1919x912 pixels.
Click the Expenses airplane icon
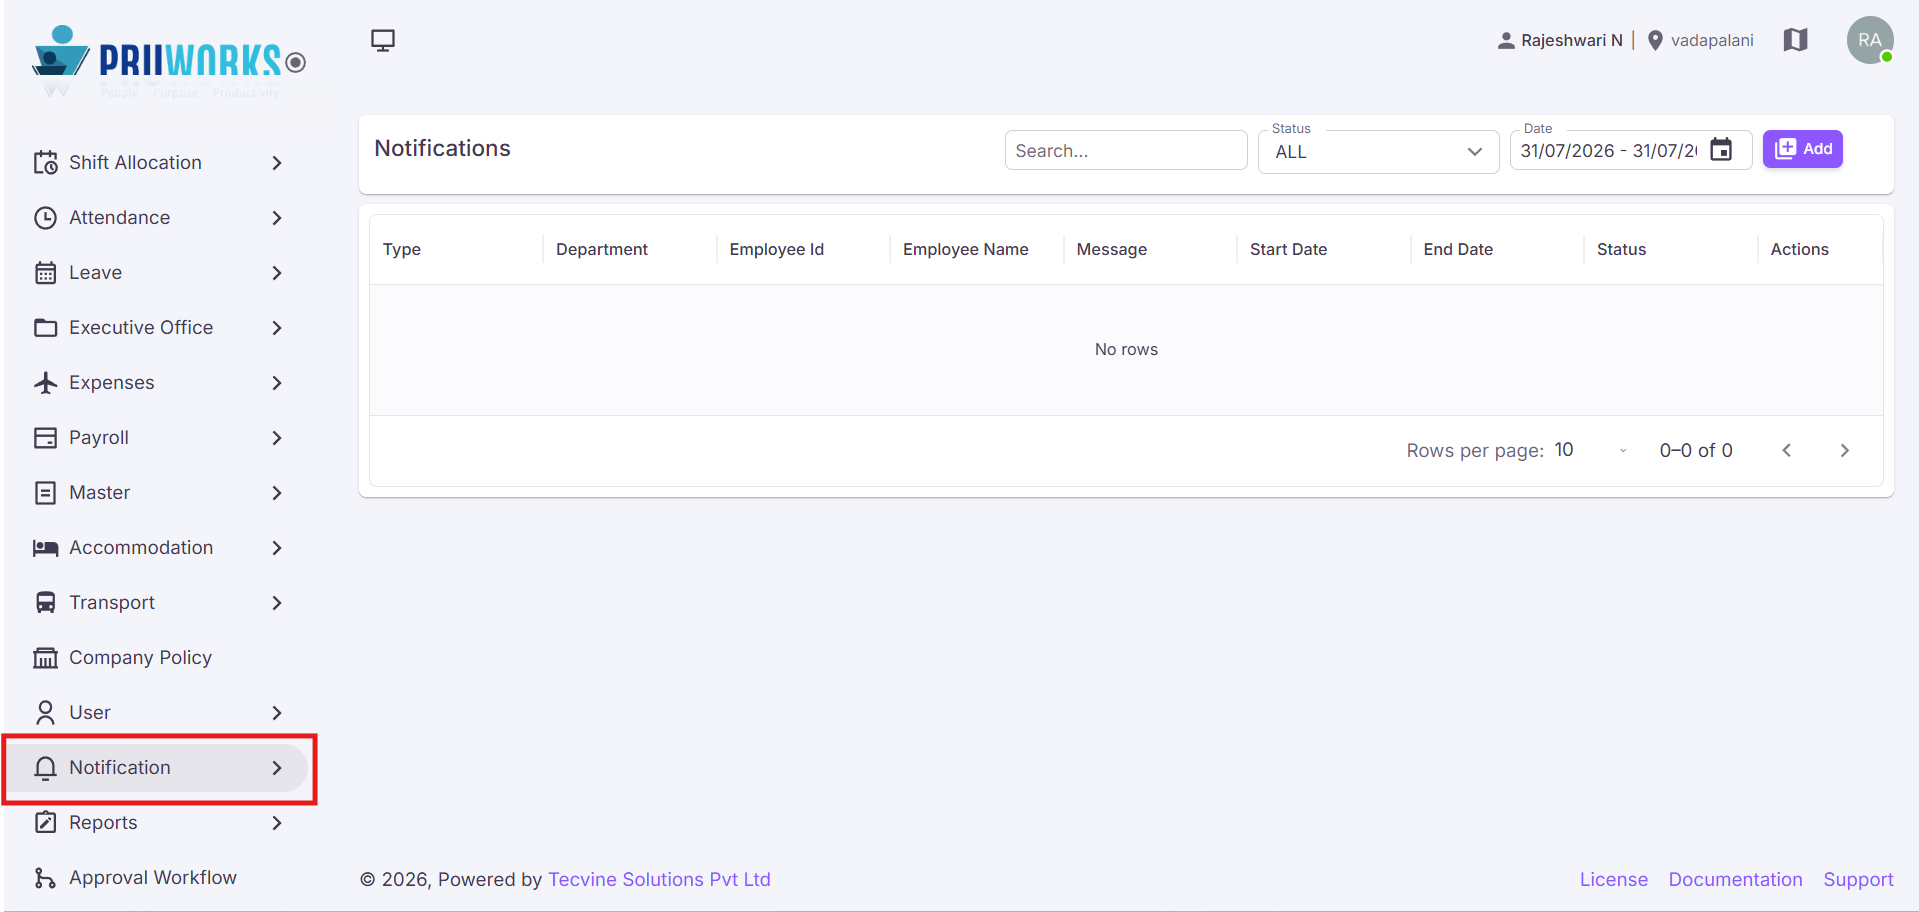click(46, 382)
